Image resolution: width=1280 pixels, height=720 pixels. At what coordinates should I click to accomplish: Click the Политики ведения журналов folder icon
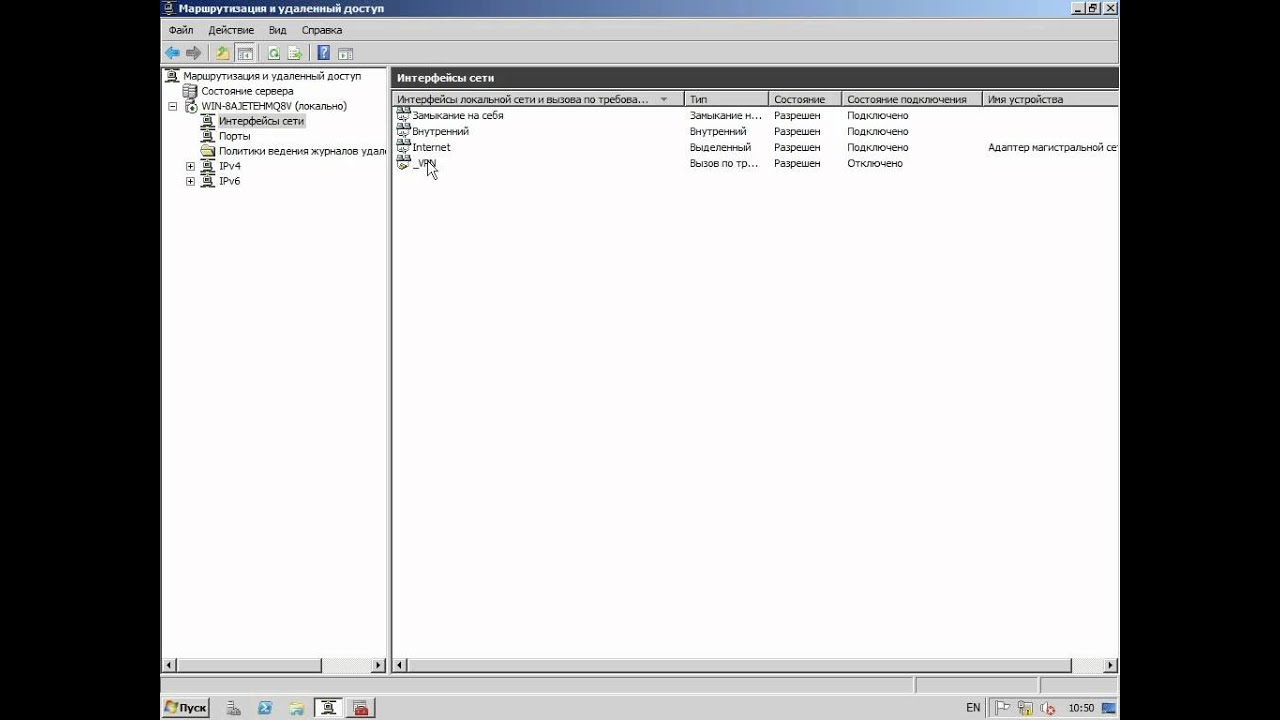208,151
